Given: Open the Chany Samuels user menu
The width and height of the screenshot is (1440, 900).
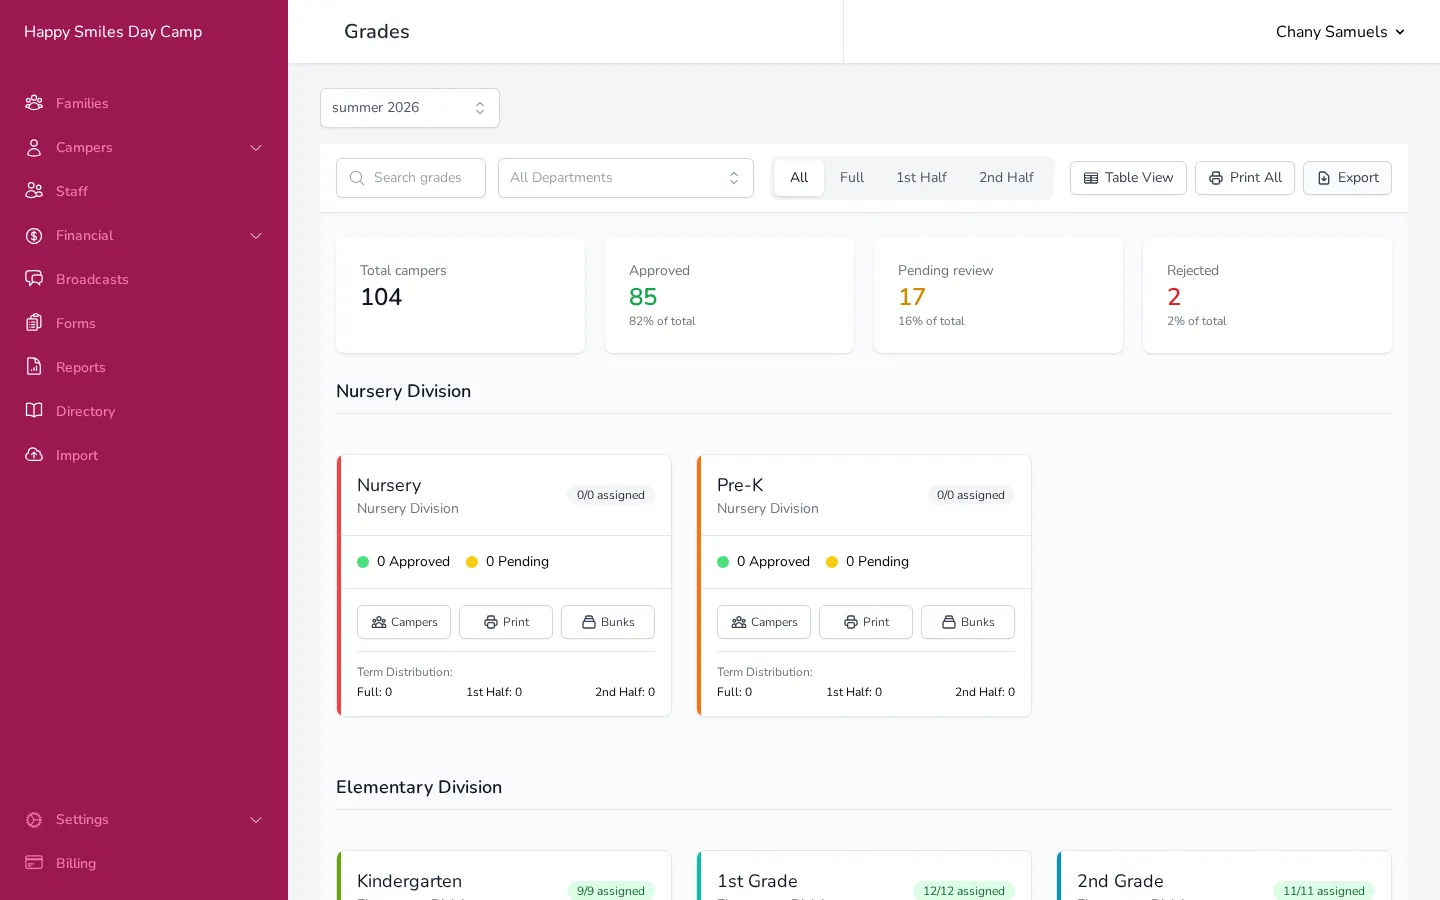Looking at the screenshot, I should (1340, 32).
